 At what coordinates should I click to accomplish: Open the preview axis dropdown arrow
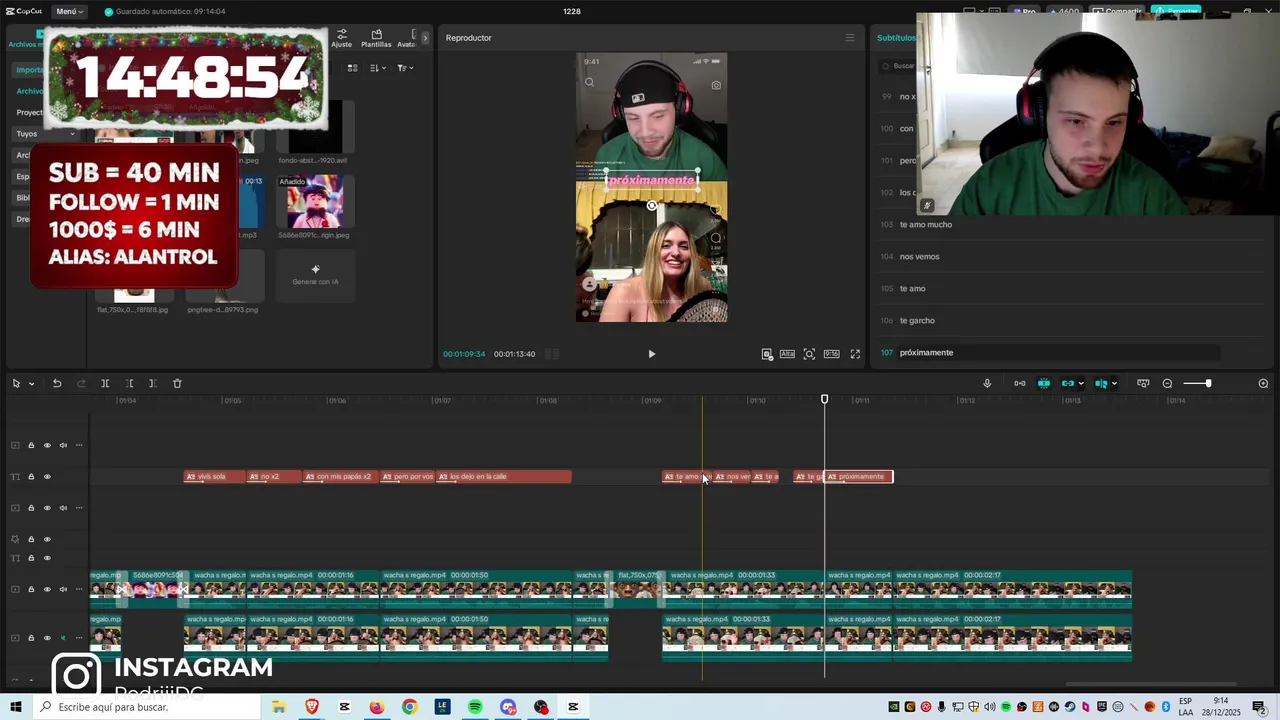(1114, 384)
